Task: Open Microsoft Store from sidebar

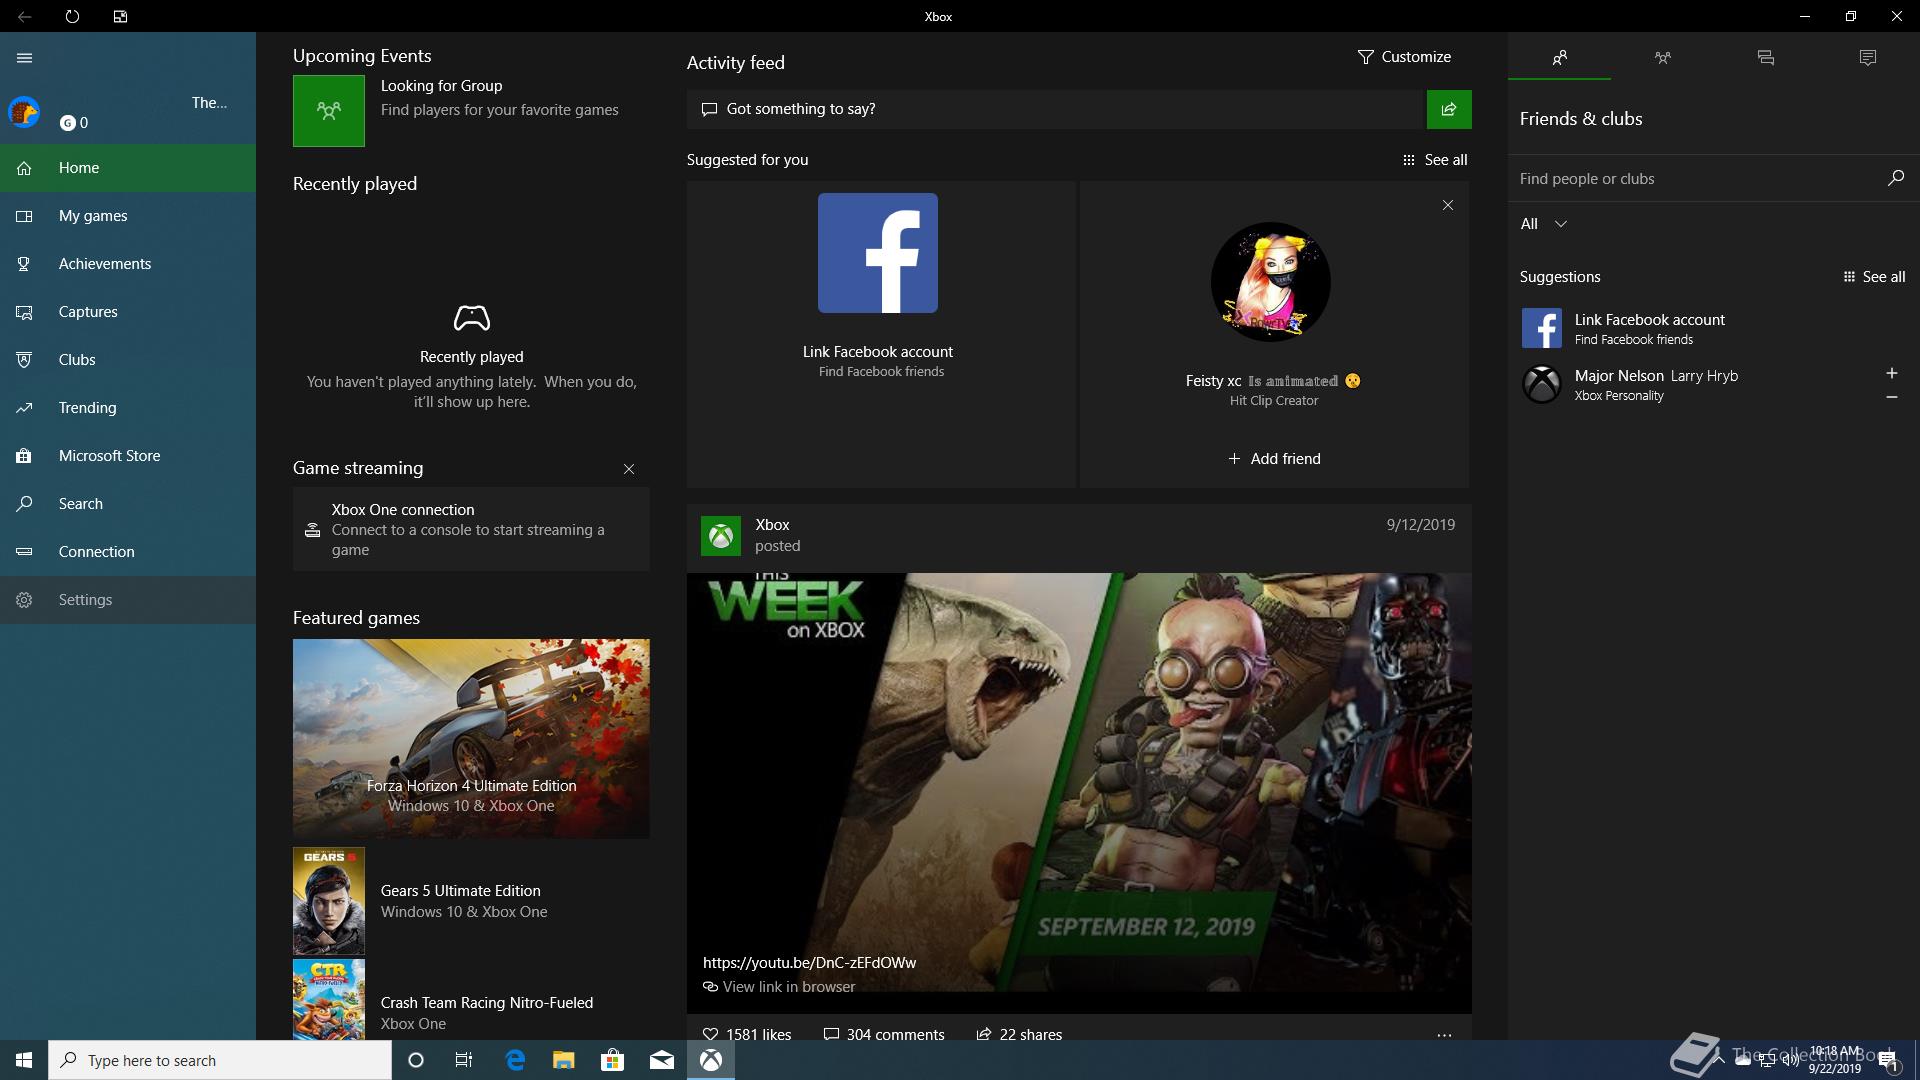Action: tap(128, 456)
